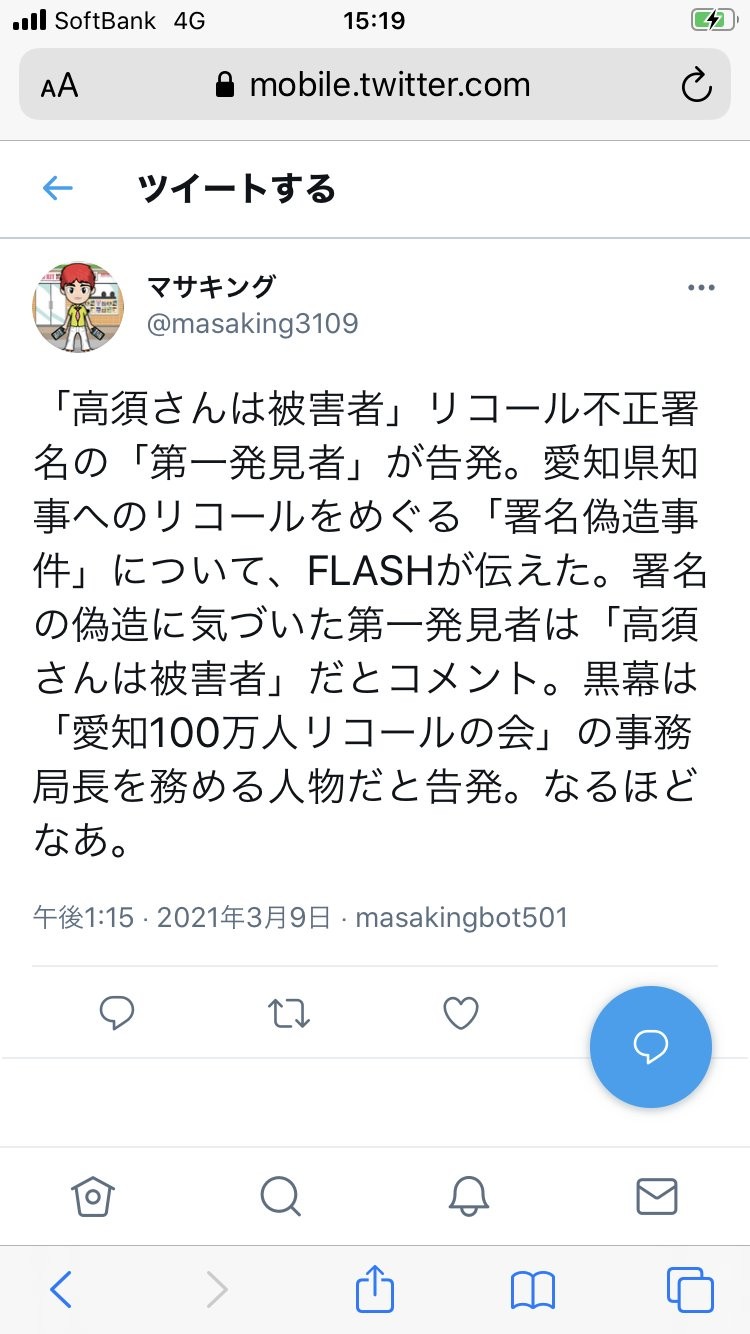Show Safari's open tabs overview
Image resolution: width=750 pixels, height=1334 pixels.
click(690, 1290)
